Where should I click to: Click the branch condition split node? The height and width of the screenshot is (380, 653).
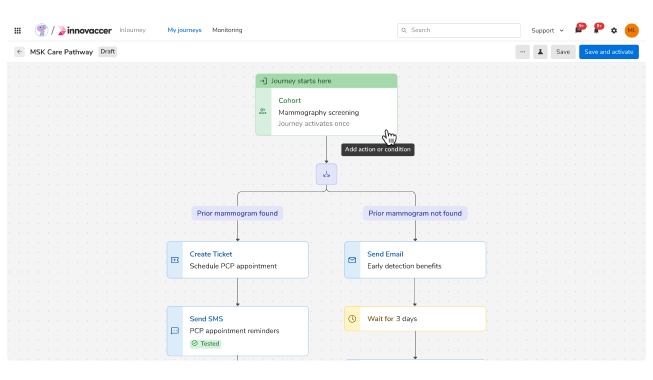(326, 174)
